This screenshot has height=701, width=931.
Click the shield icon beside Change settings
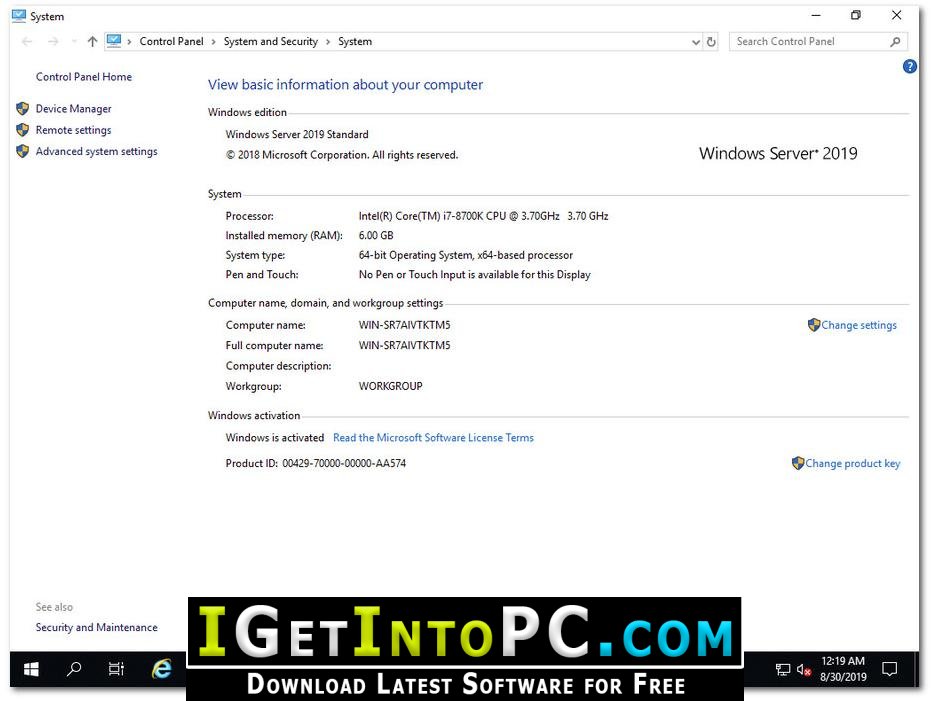click(813, 325)
